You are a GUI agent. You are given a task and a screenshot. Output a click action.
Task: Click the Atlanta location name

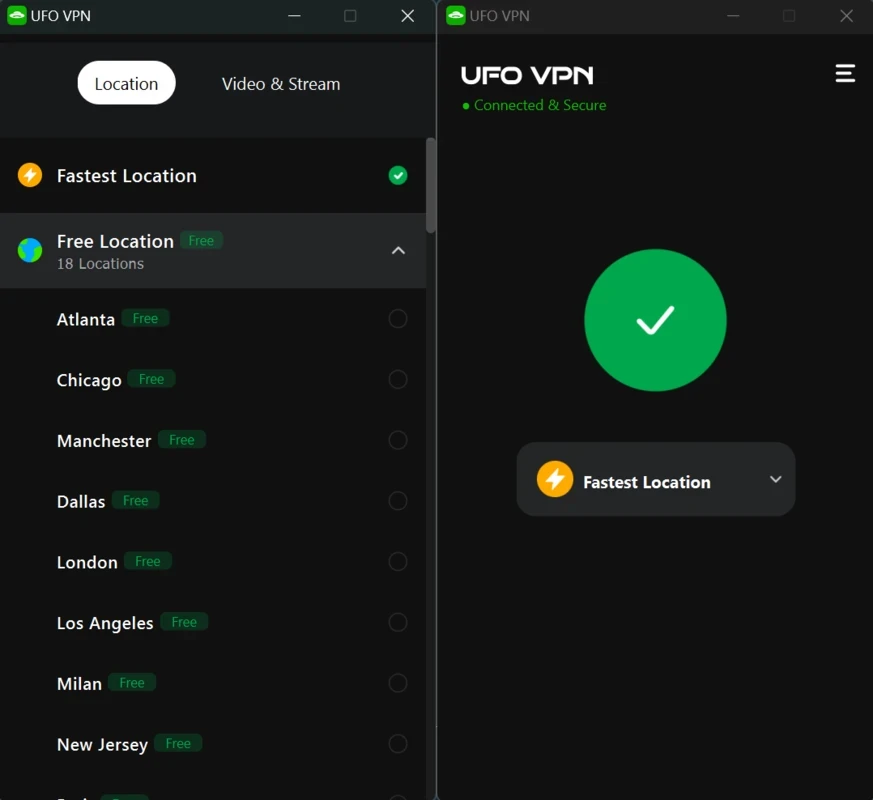86,319
